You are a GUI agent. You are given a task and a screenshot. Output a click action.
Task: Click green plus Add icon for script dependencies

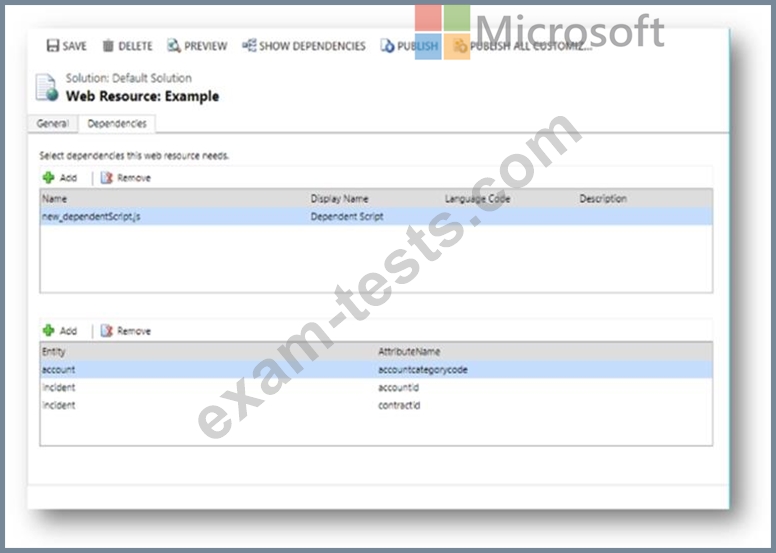coord(48,177)
